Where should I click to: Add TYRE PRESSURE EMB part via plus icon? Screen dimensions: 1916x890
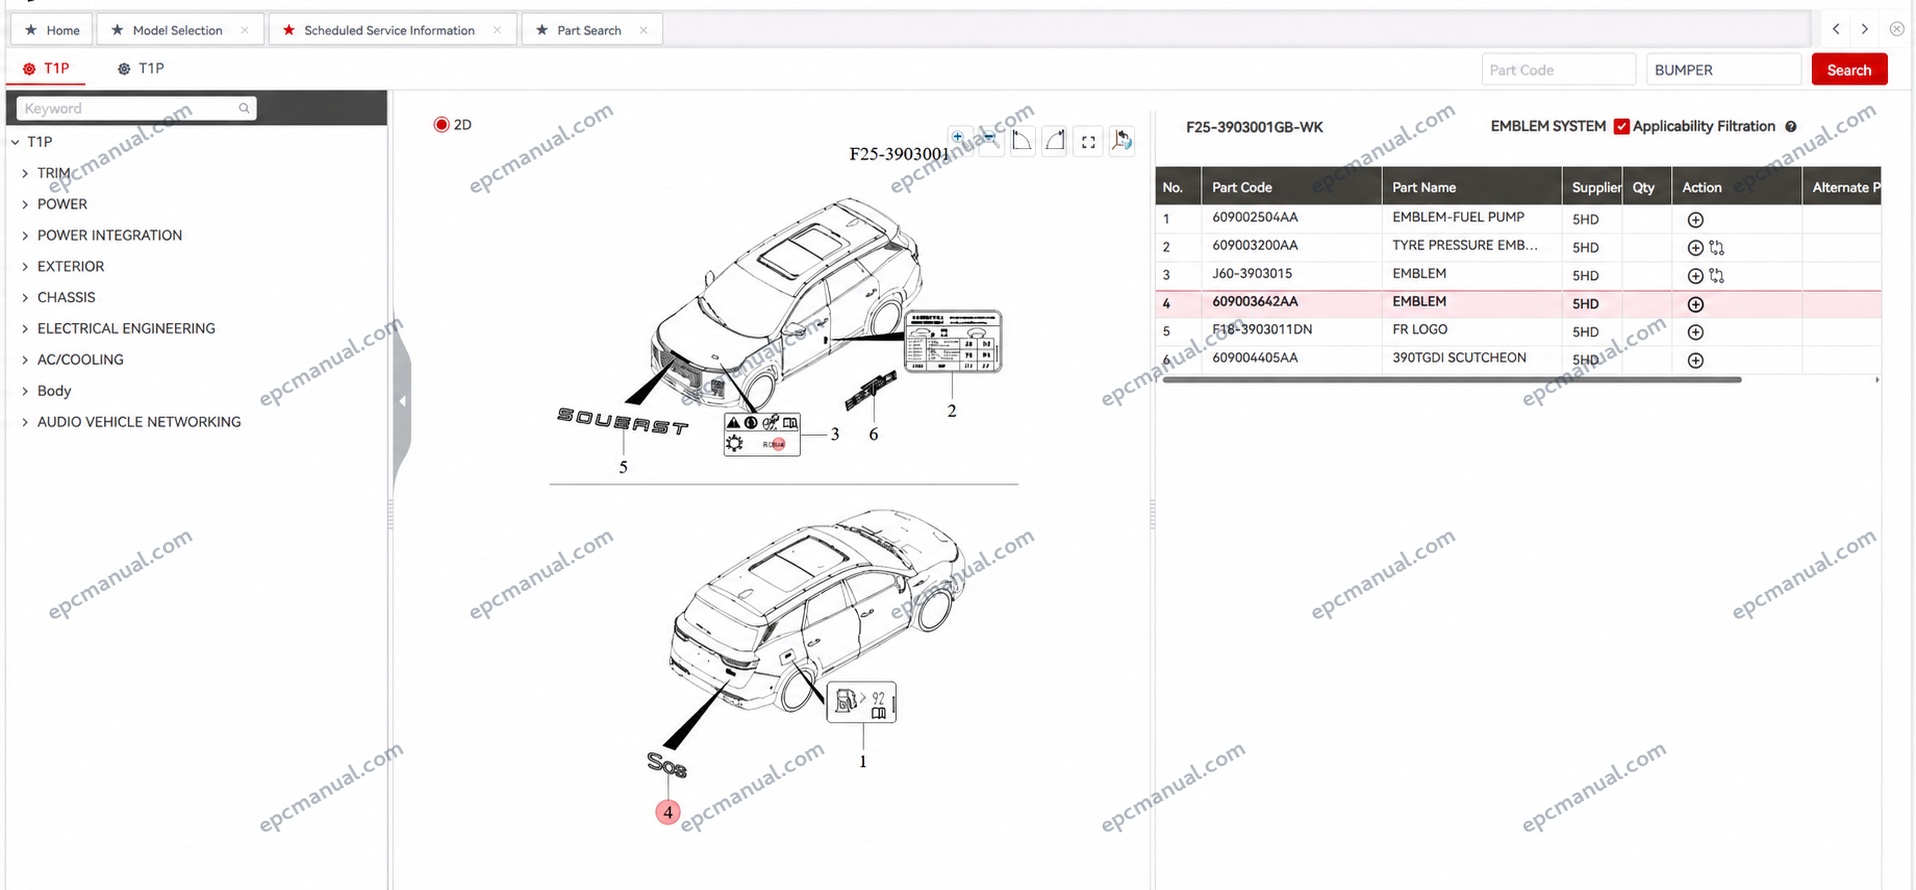pos(1695,247)
